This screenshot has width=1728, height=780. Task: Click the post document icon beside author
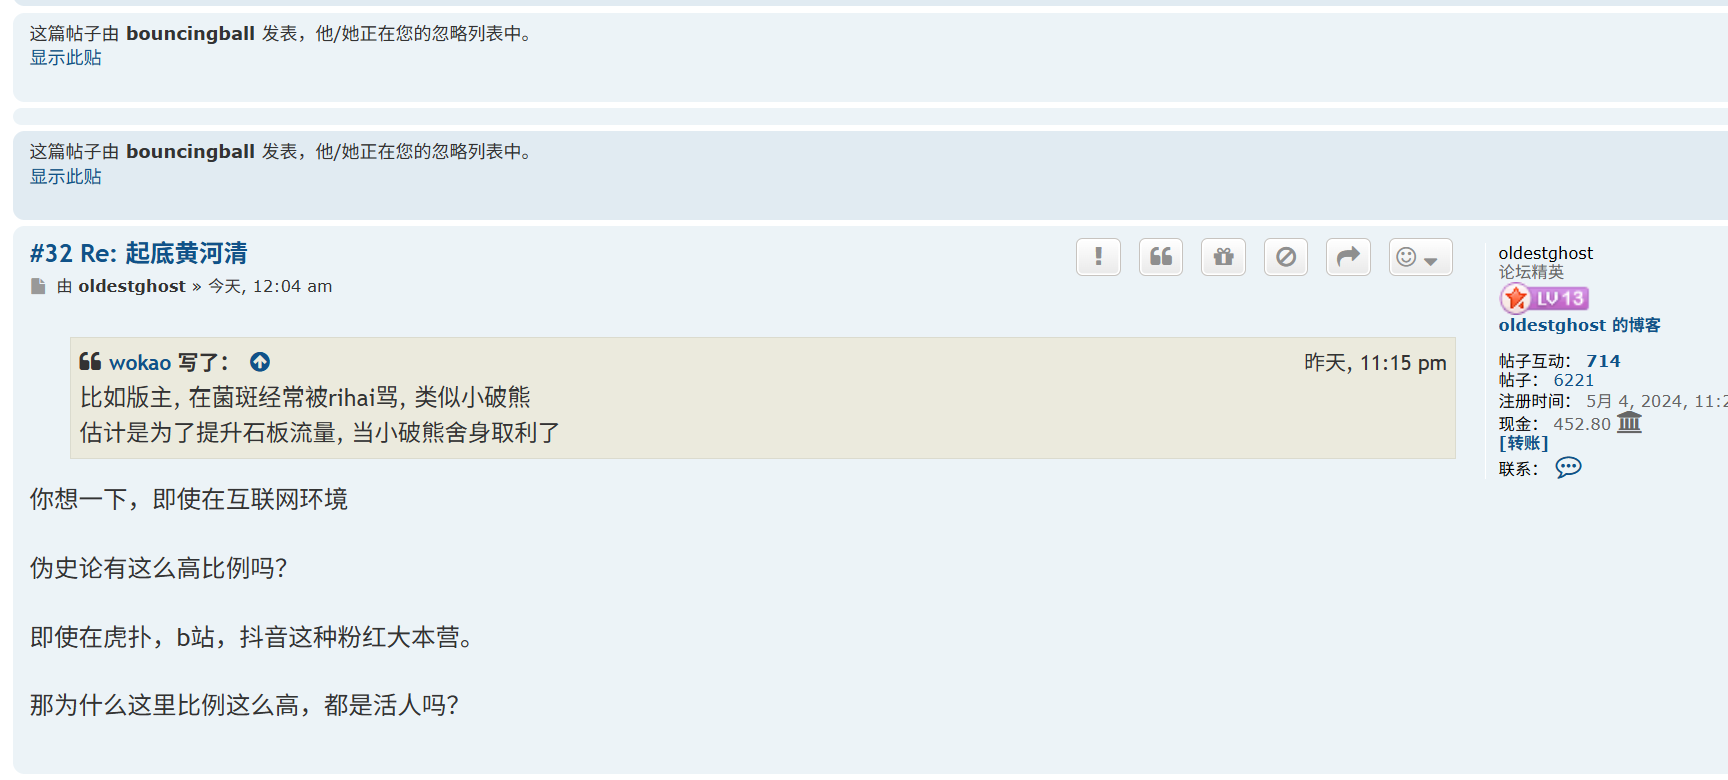point(38,287)
